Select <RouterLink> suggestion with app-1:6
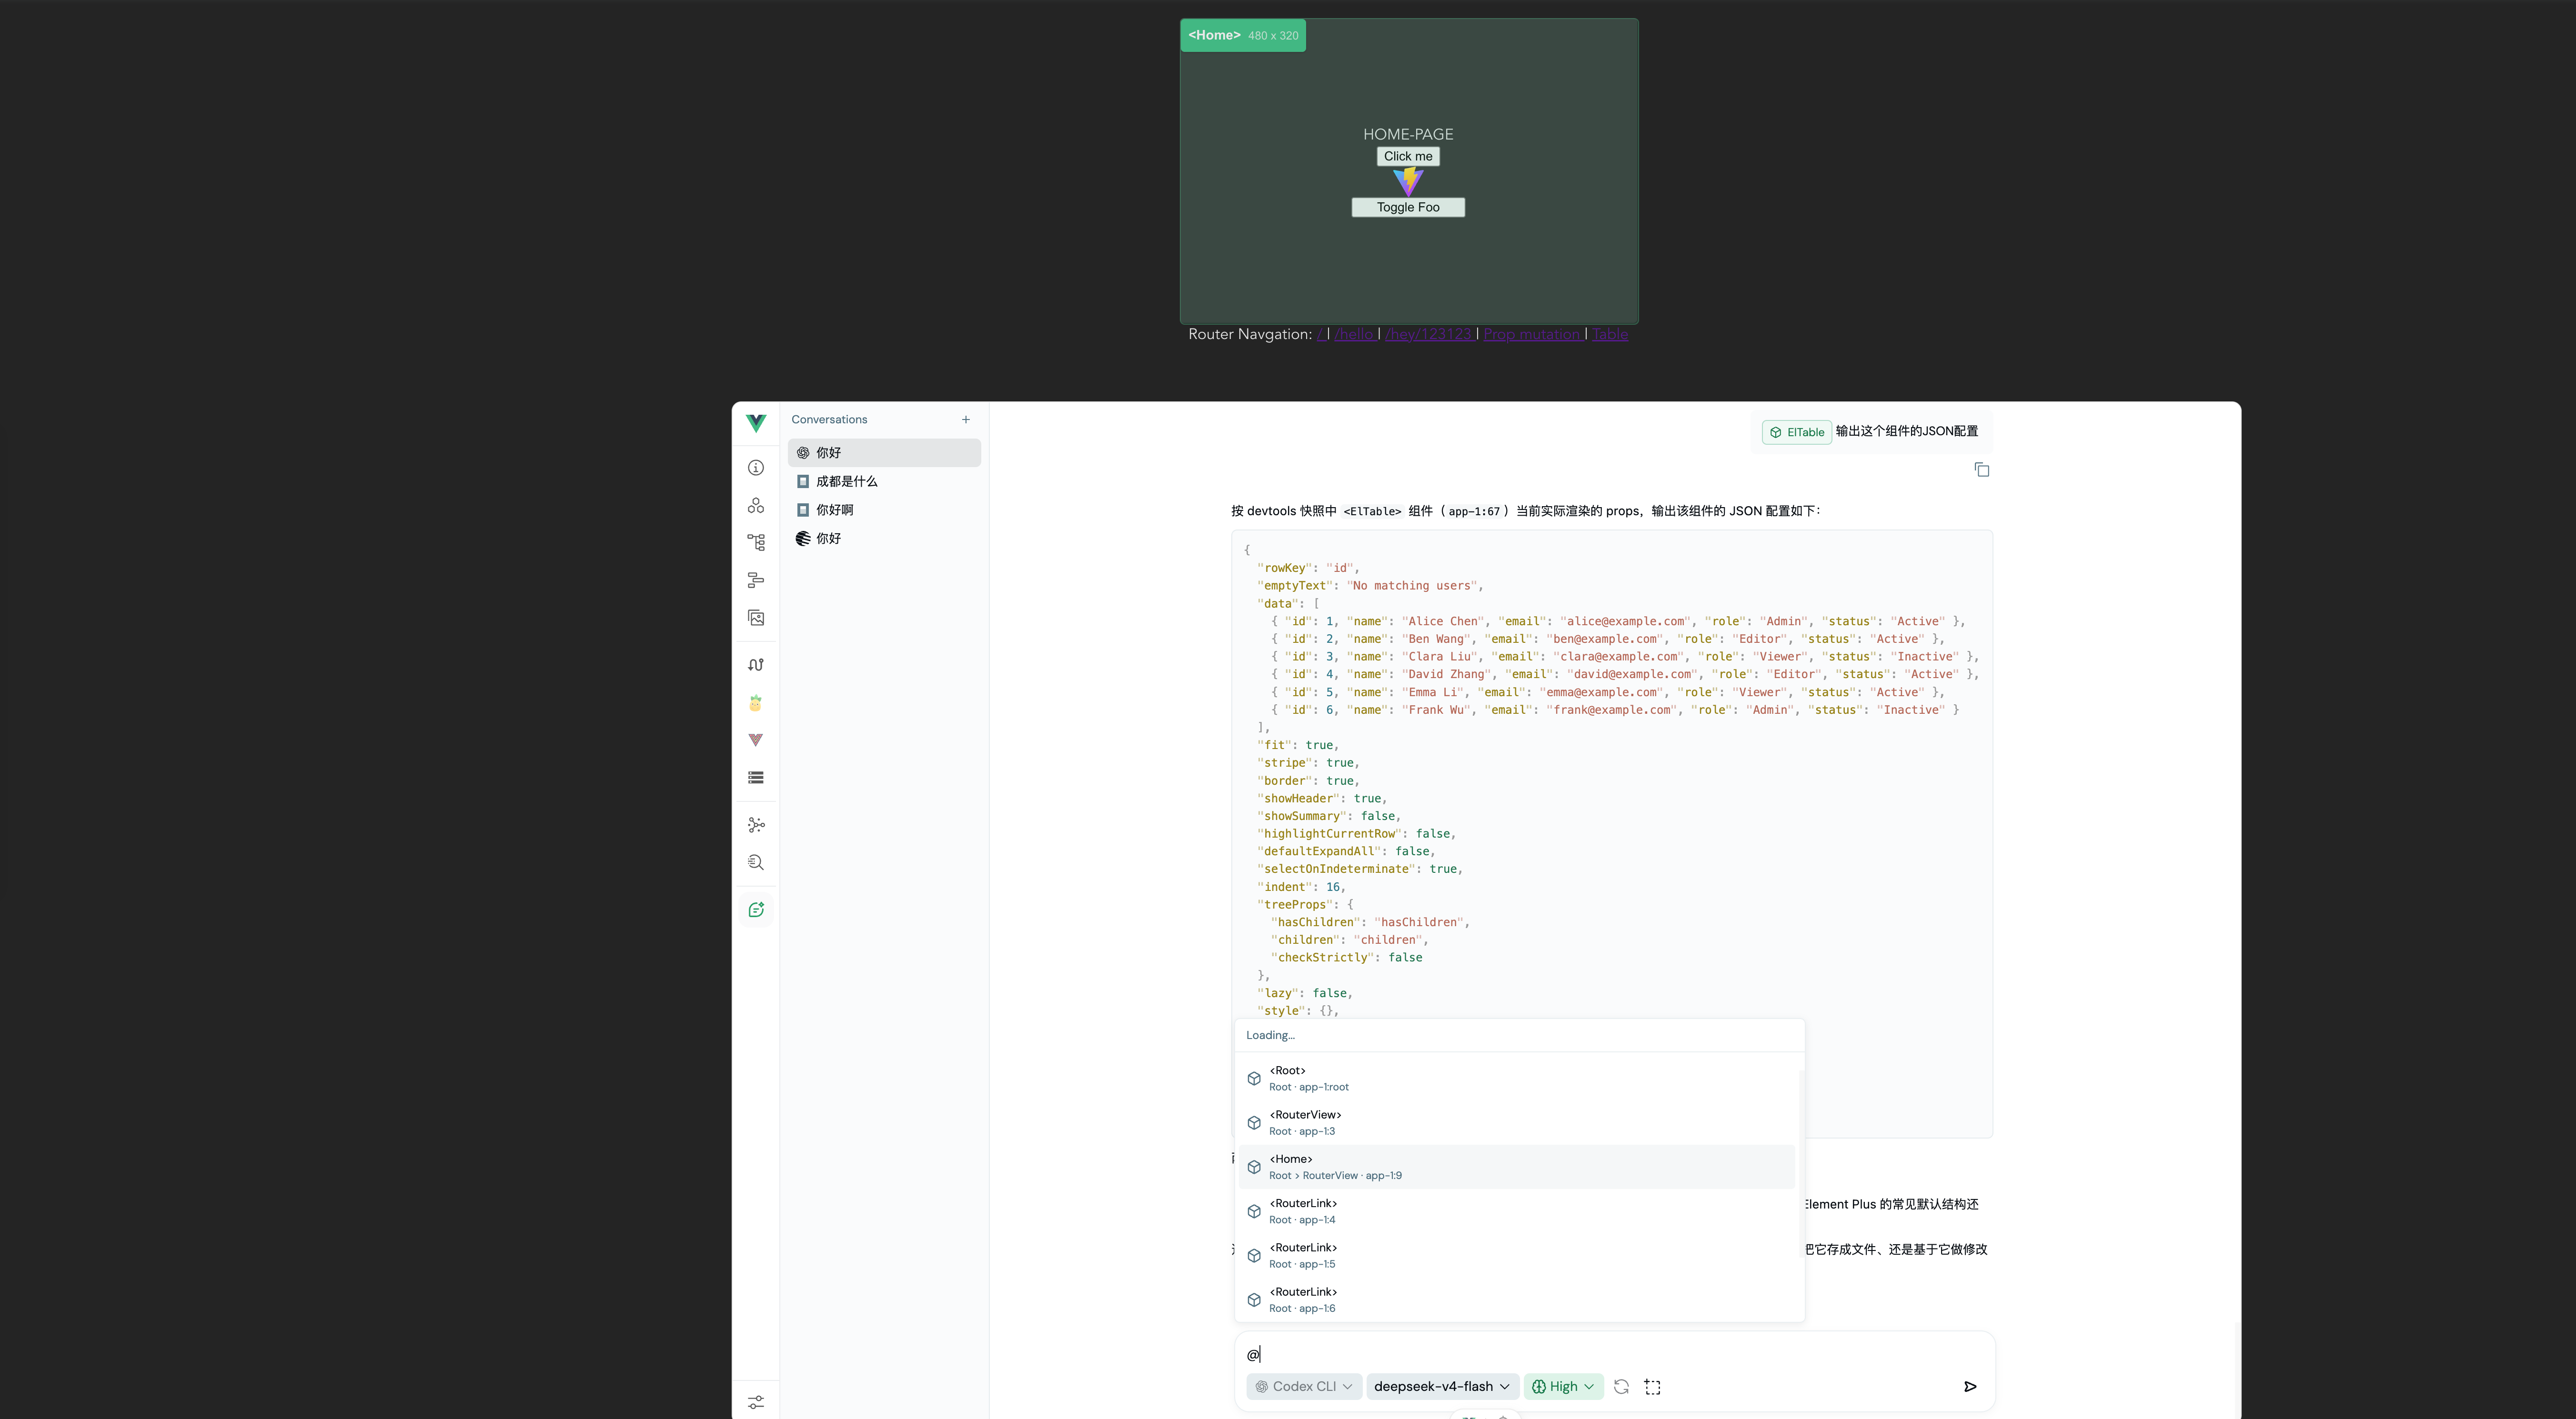Viewport: 2576px width, 1419px height. 1517,1299
